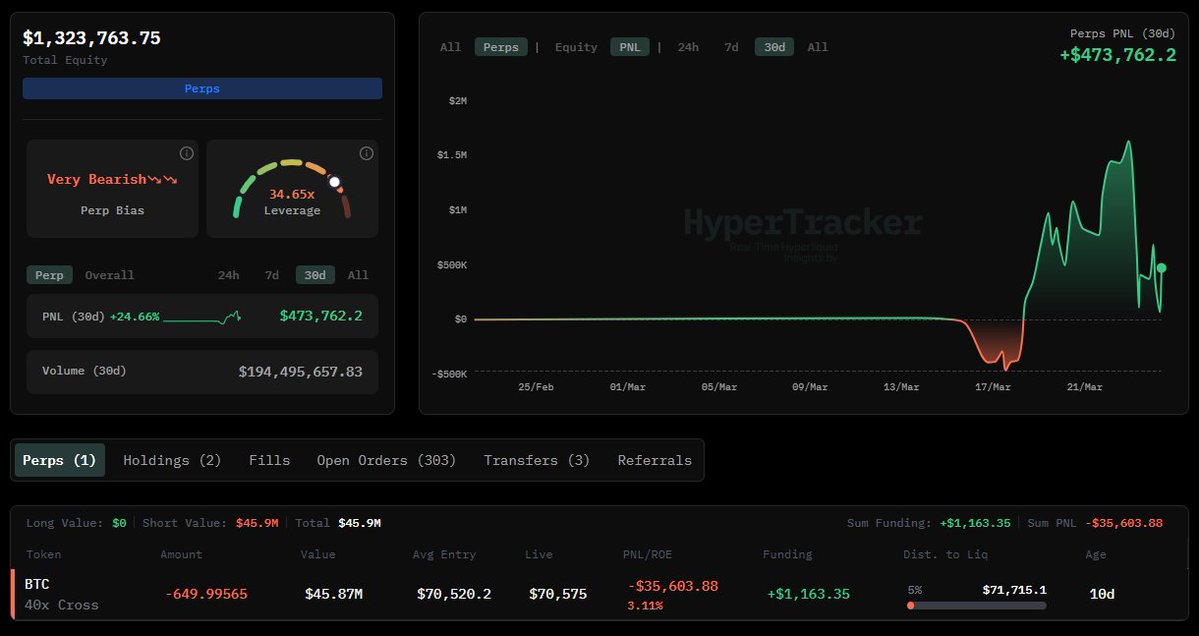Set stats period to 7d
The image size is (1199, 636).
click(271, 275)
